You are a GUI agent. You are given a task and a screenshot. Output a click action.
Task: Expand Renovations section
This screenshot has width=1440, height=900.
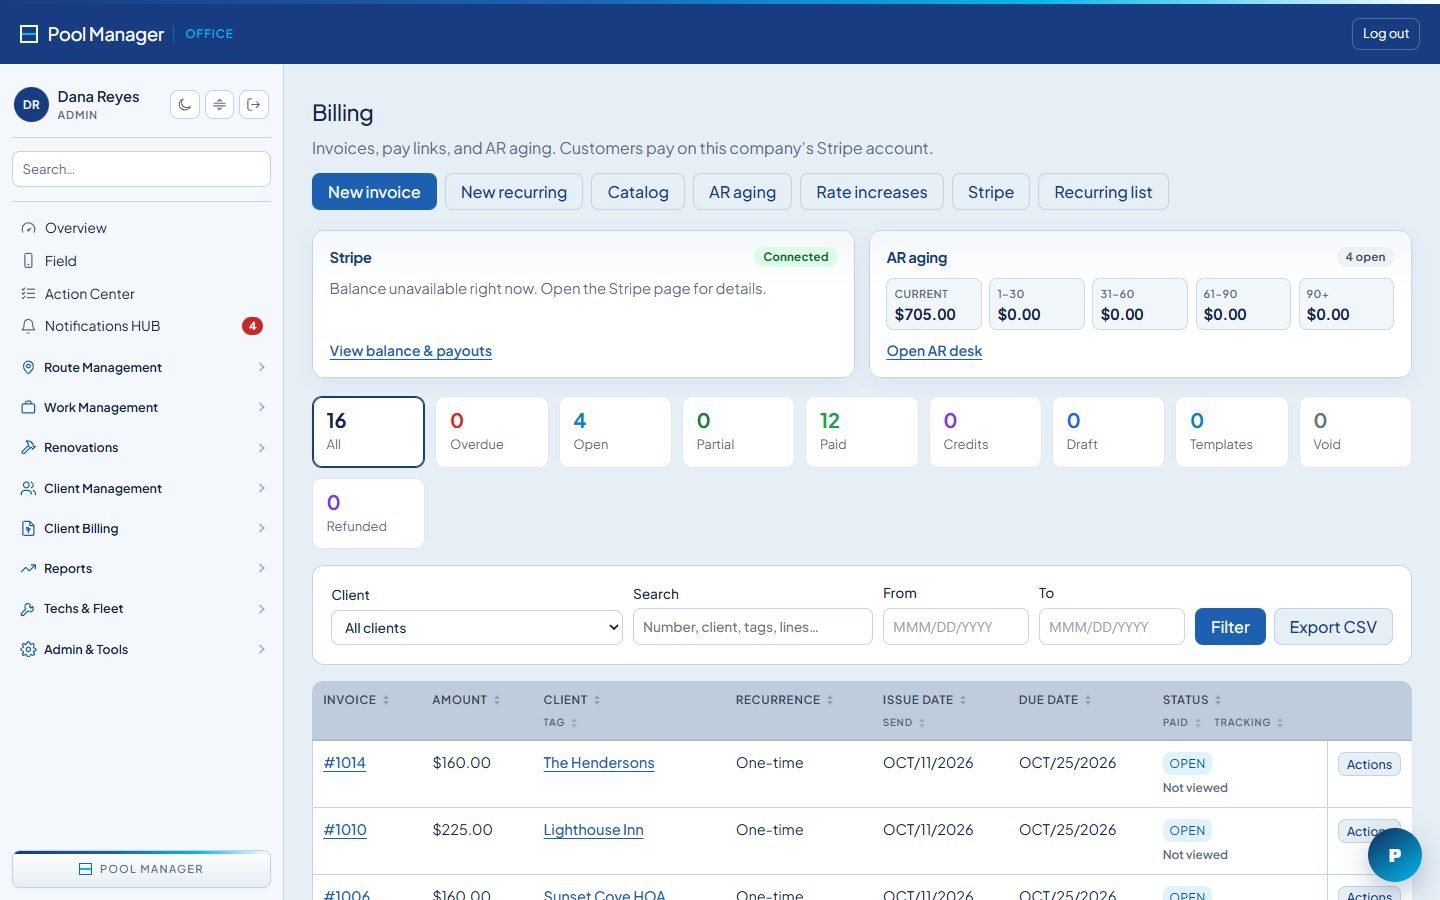pos(141,447)
